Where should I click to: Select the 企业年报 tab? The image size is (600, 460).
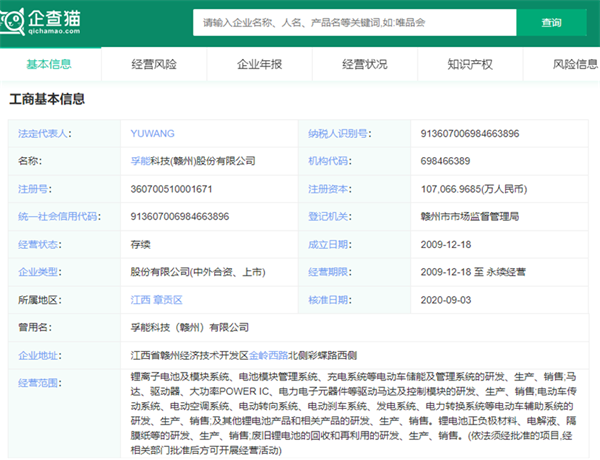coord(259,64)
